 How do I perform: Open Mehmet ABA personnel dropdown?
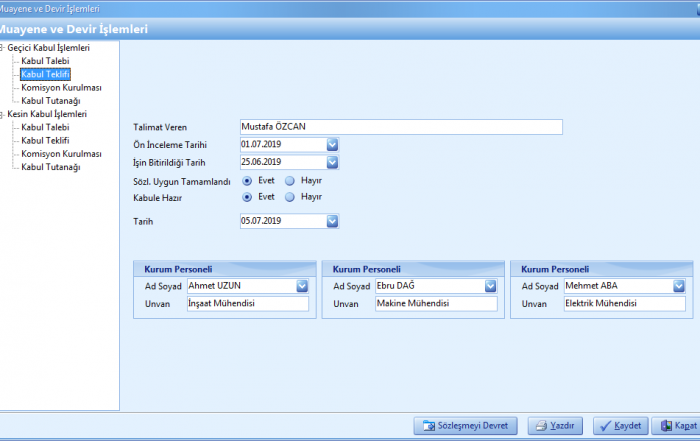coord(679,286)
